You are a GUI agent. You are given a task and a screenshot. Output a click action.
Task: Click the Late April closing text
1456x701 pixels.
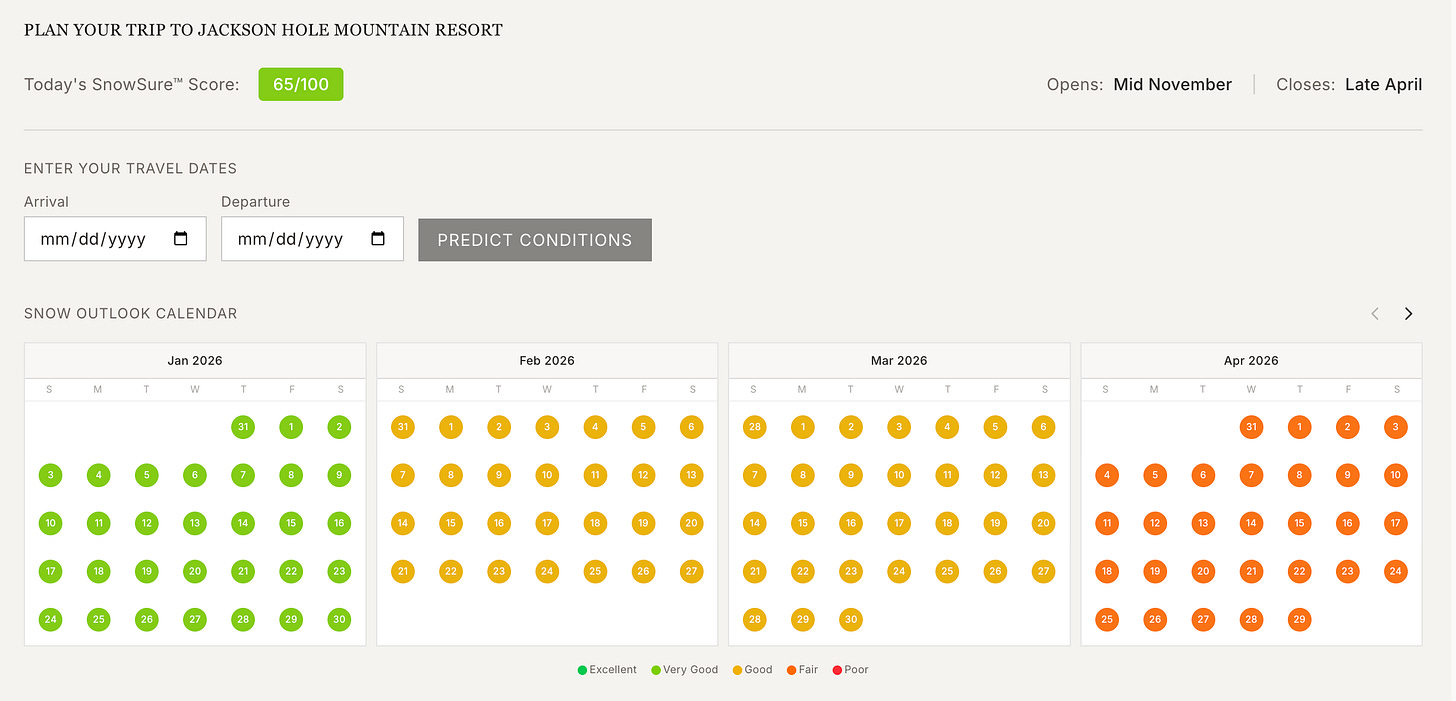tap(1384, 85)
